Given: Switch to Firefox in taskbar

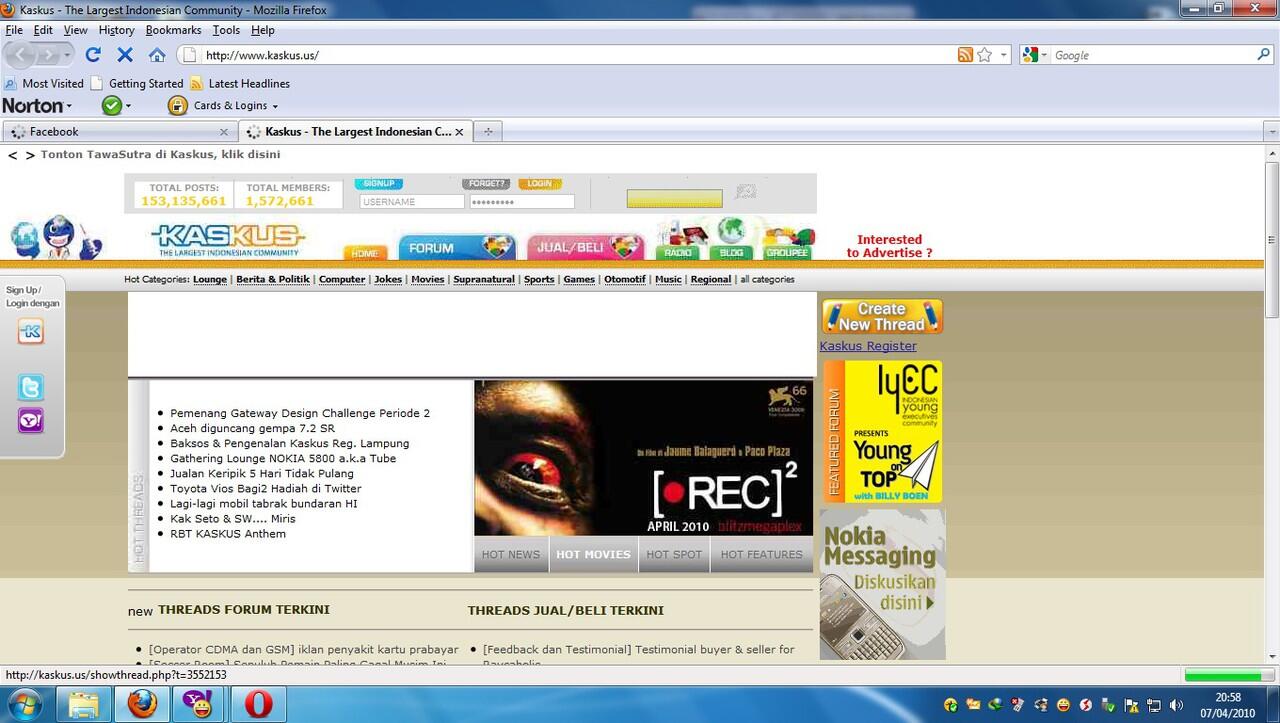Looking at the screenshot, I should 142,705.
